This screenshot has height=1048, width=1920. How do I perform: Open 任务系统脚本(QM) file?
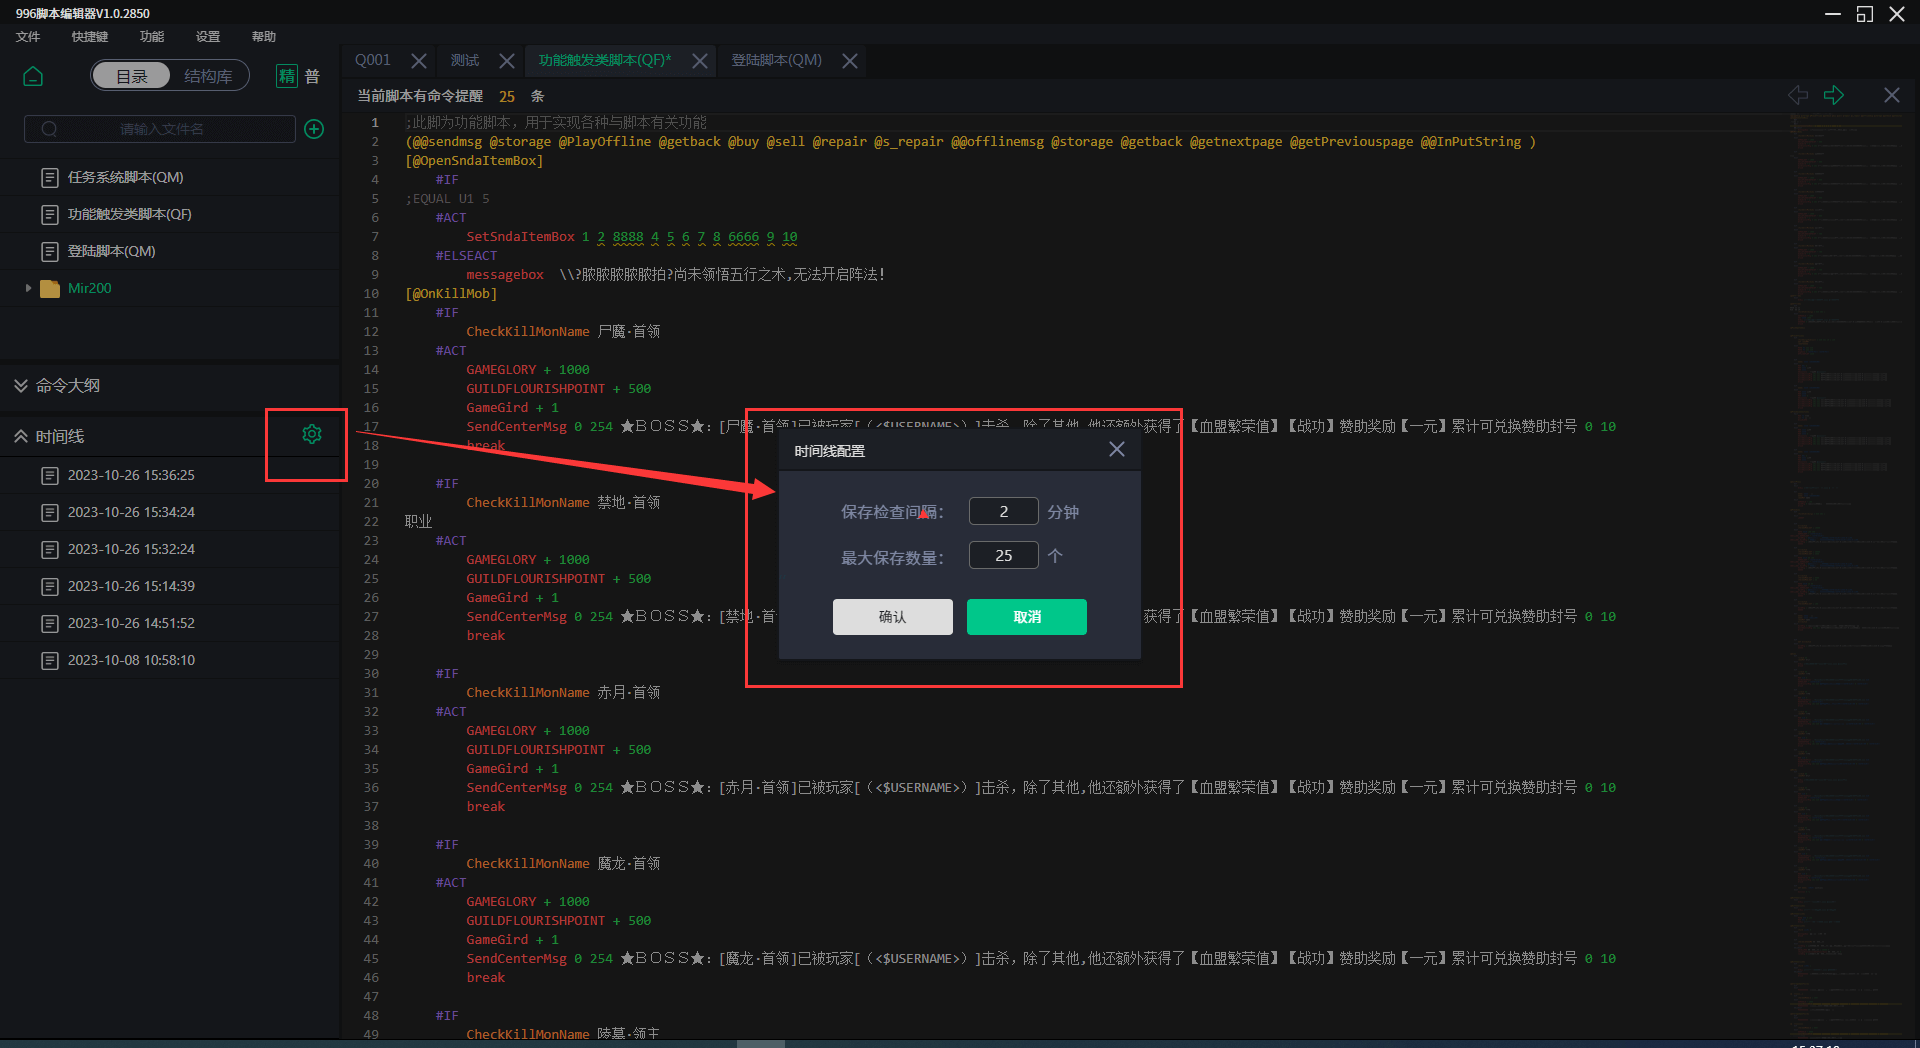125,177
